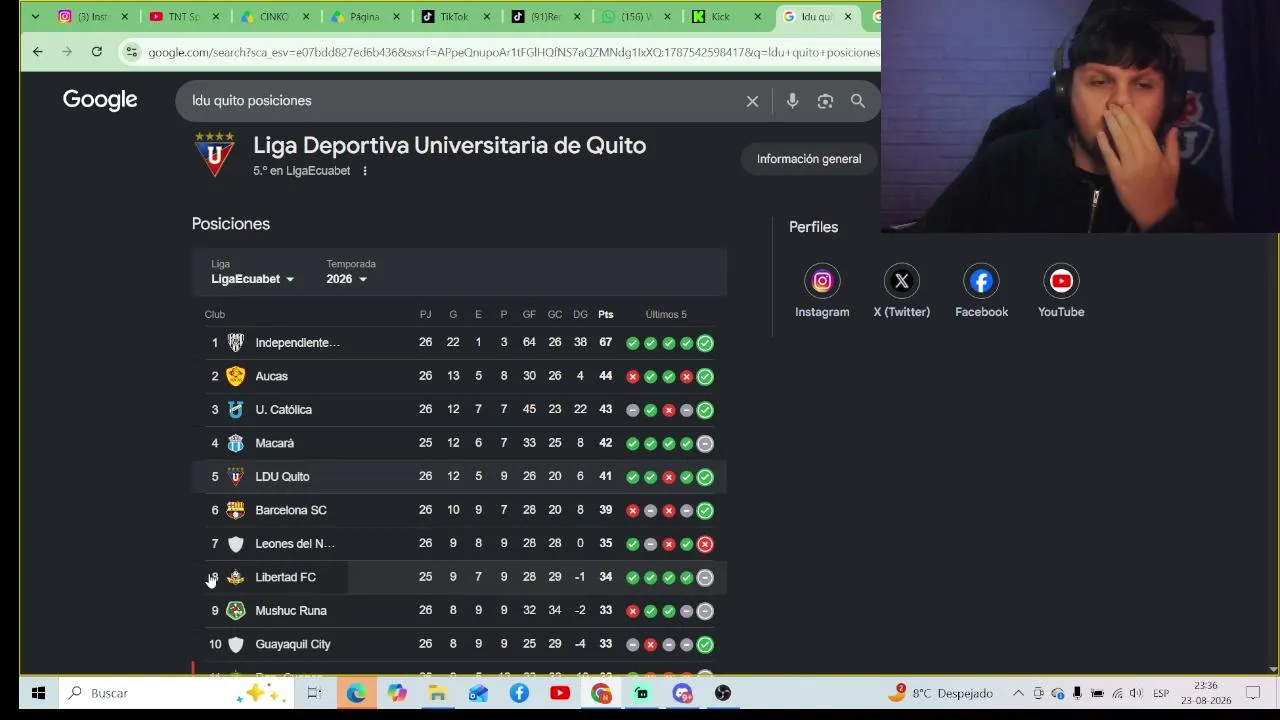Close the active Google search tab
The image size is (1280, 720).
[848, 17]
